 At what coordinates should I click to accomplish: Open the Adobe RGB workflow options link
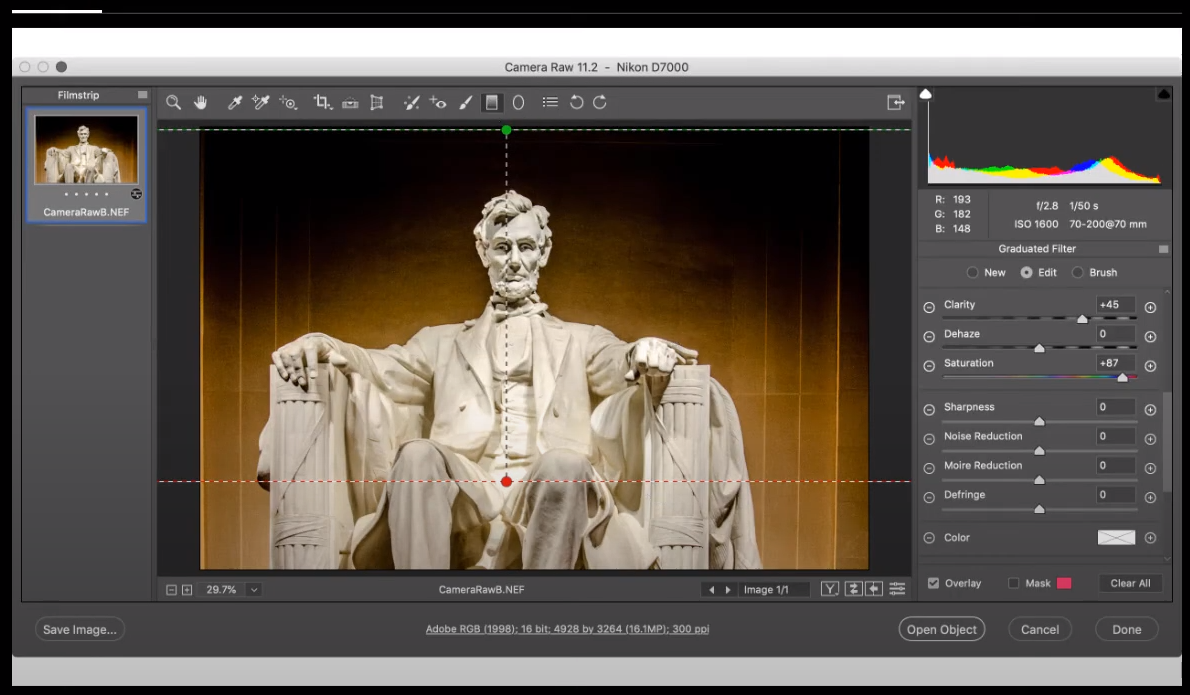pos(567,628)
